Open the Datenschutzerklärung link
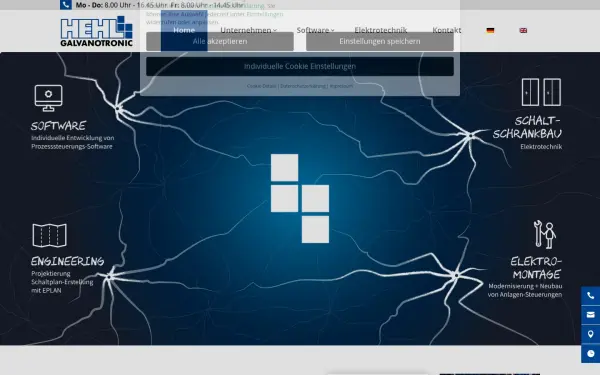This screenshot has width=600, height=375. (x=303, y=86)
